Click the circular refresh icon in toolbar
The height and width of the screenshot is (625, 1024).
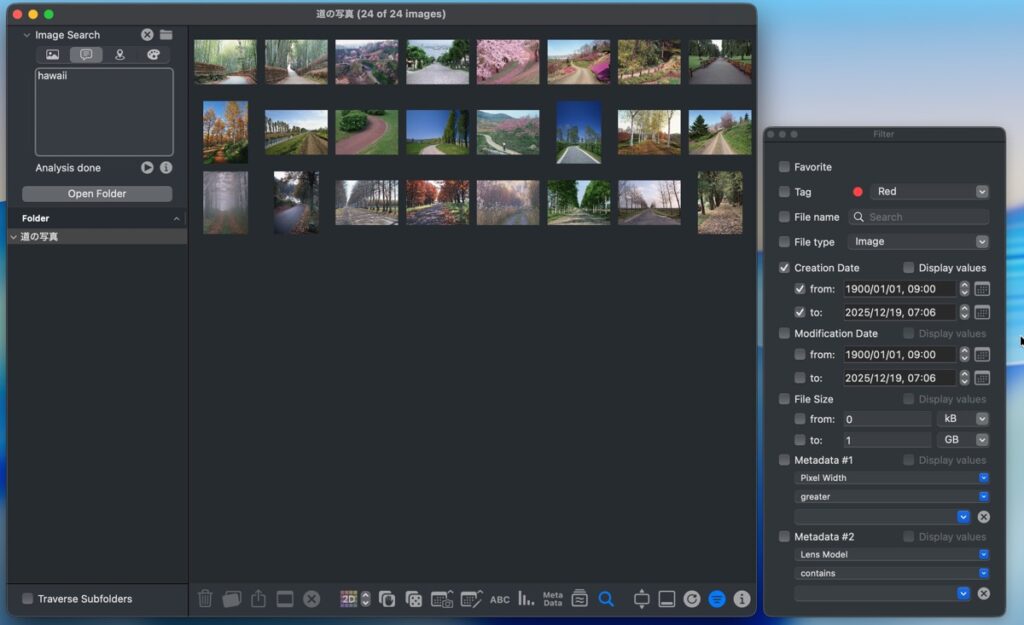coord(691,599)
